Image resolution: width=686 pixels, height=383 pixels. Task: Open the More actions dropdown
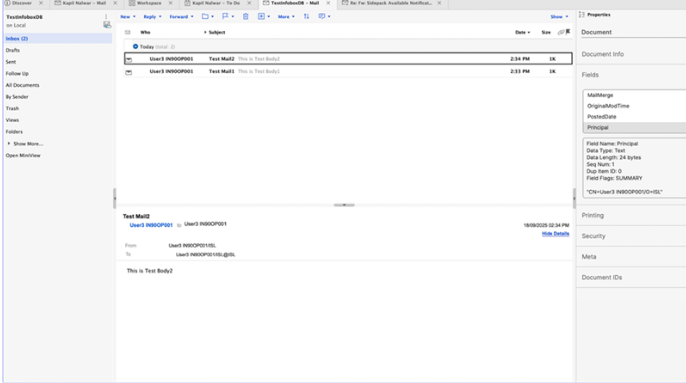click(x=286, y=17)
